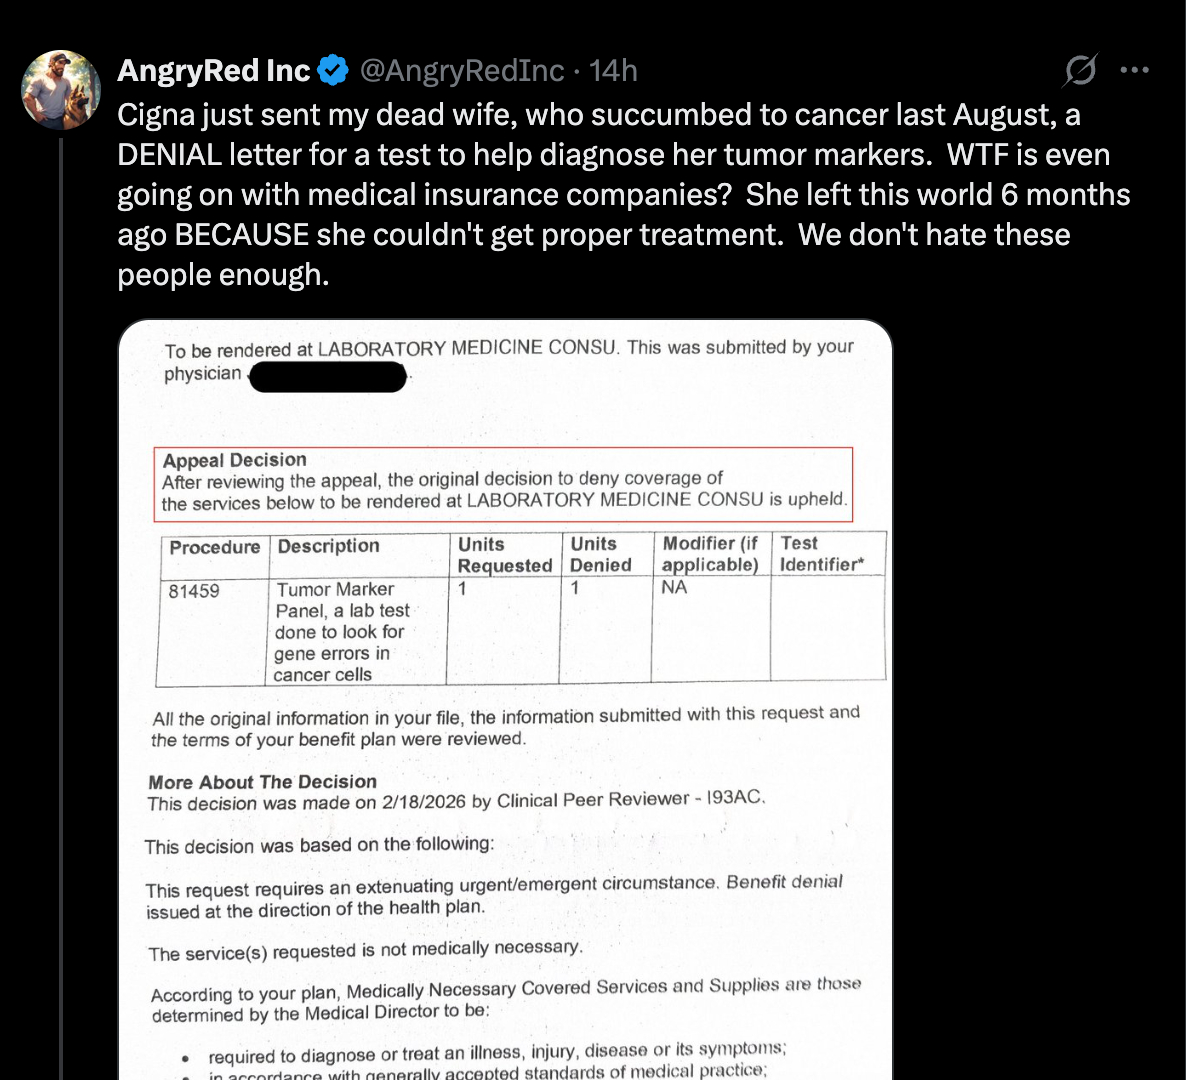Click the 'not medically necessary' sentence
The image size is (1186, 1080).
[x=365, y=950]
